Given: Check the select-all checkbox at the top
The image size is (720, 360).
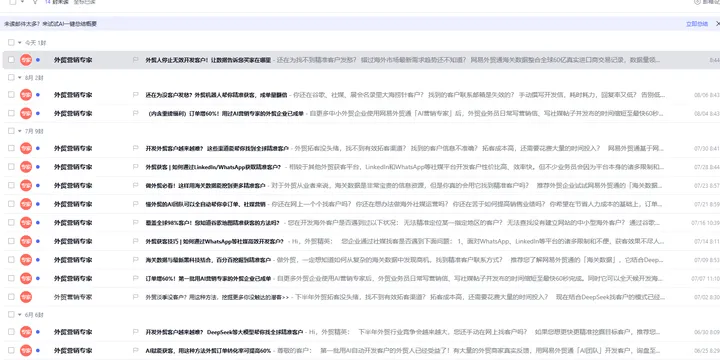Looking at the screenshot, I should 12,2.
